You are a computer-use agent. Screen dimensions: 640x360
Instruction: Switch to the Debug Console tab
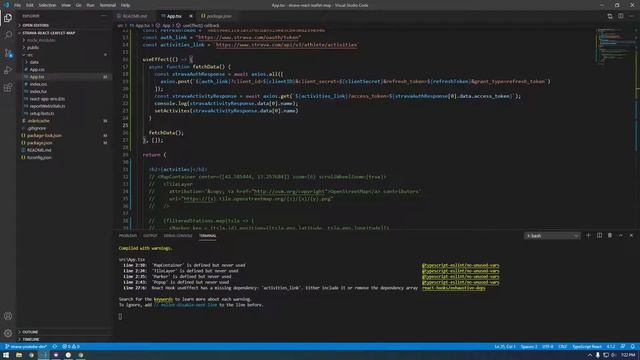point(178,236)
